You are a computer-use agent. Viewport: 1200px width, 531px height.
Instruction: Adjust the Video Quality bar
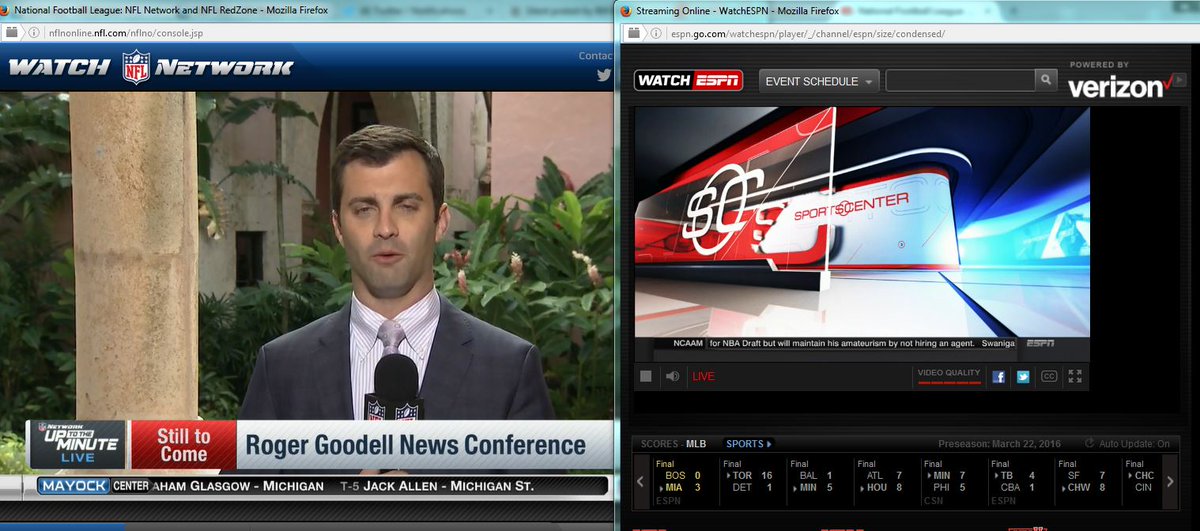[x=949, y=382]
